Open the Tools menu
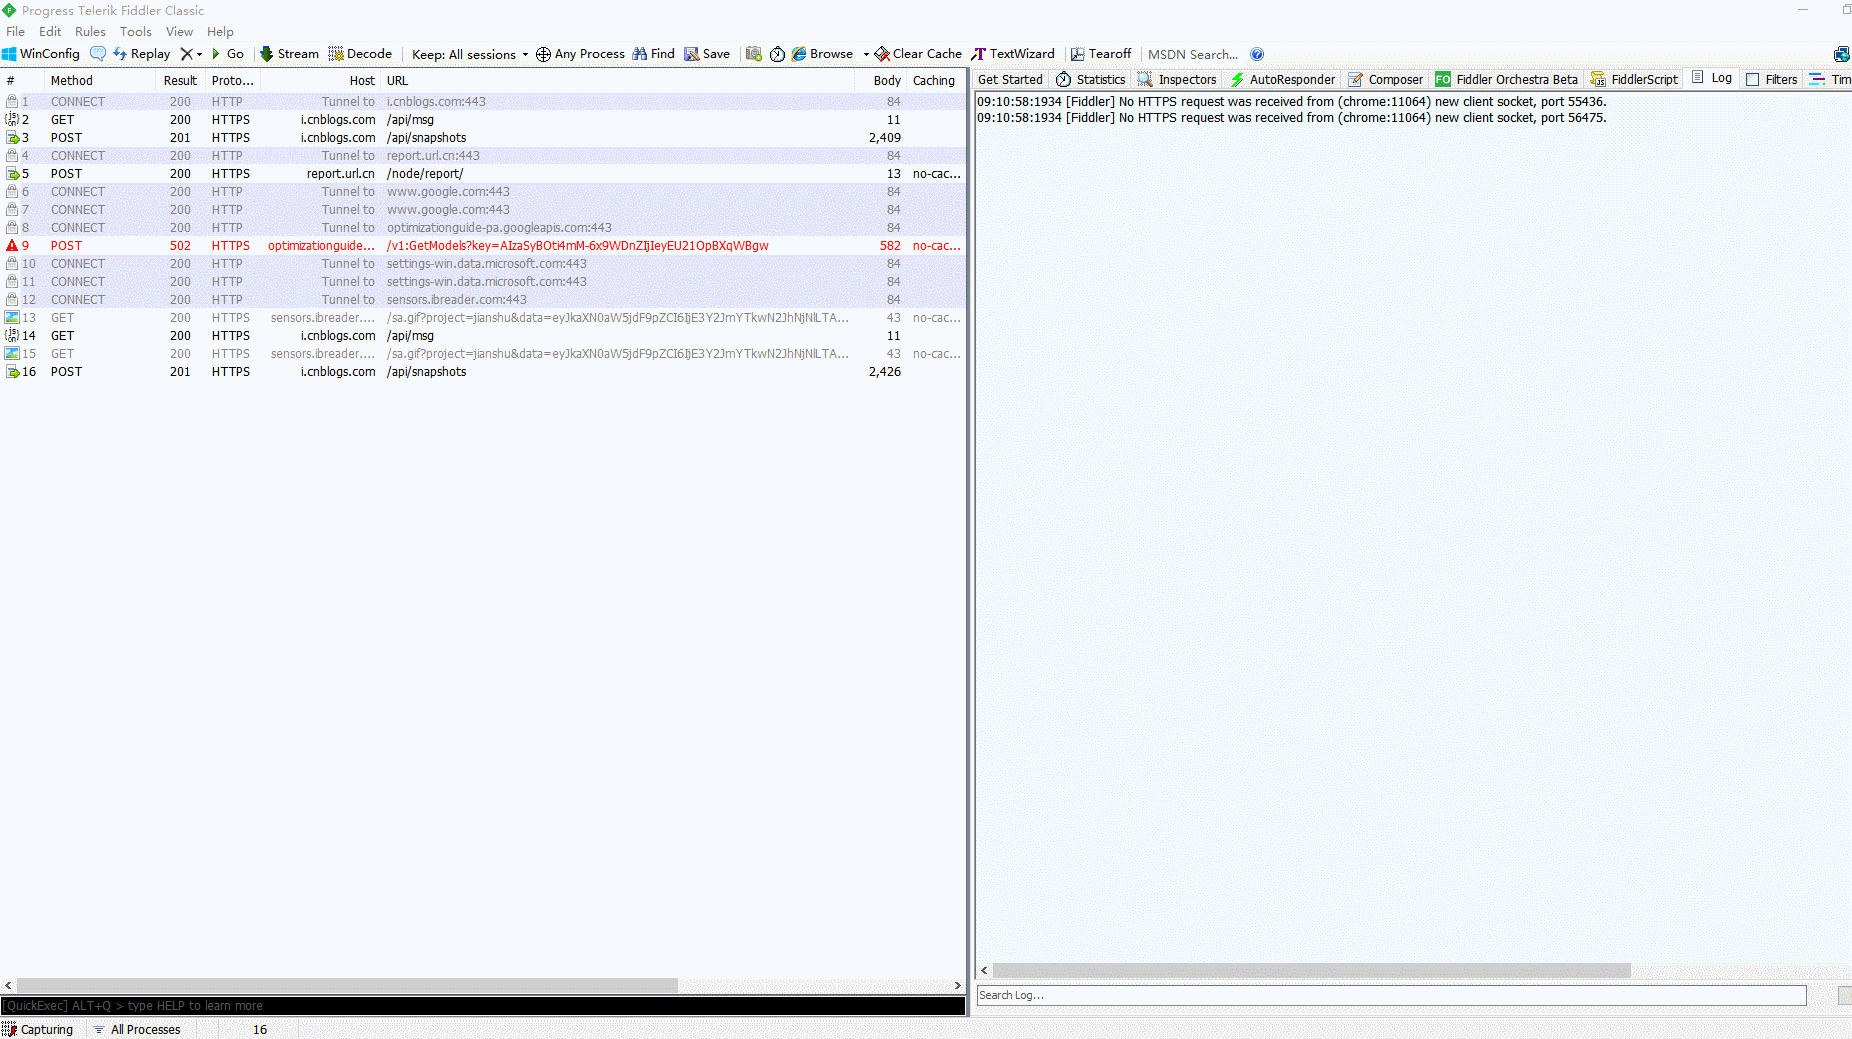 tap(136, 32)
